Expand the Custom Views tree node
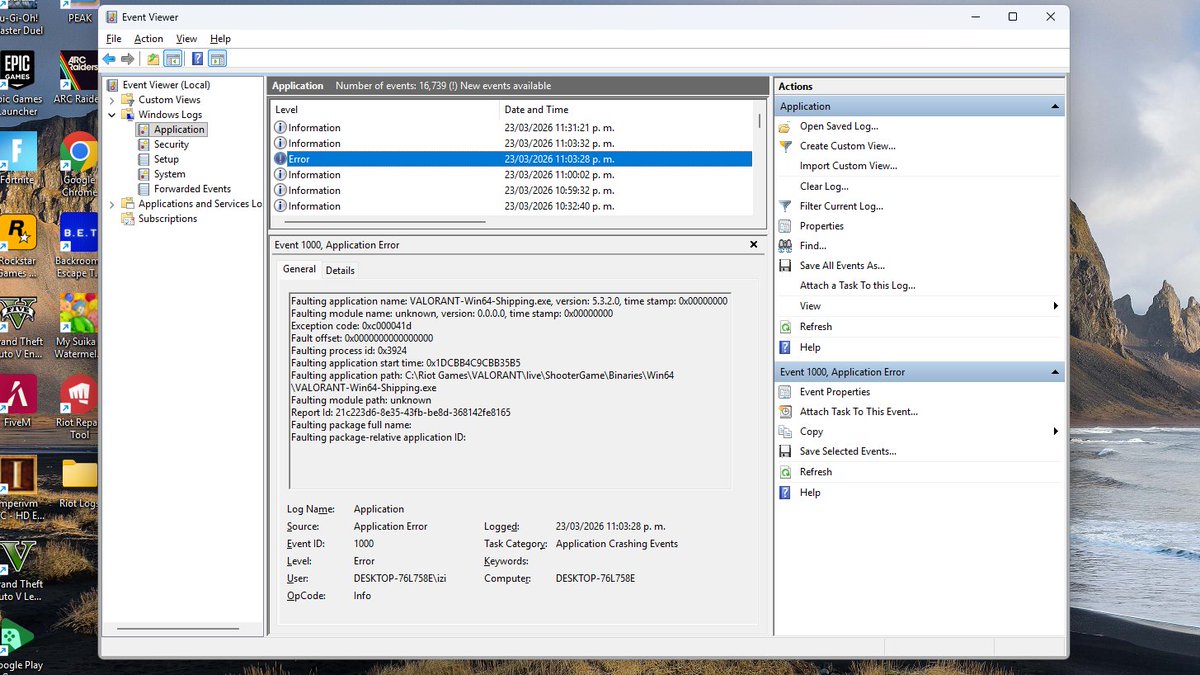Screen dimensions: 1200x675 point(112,100)
